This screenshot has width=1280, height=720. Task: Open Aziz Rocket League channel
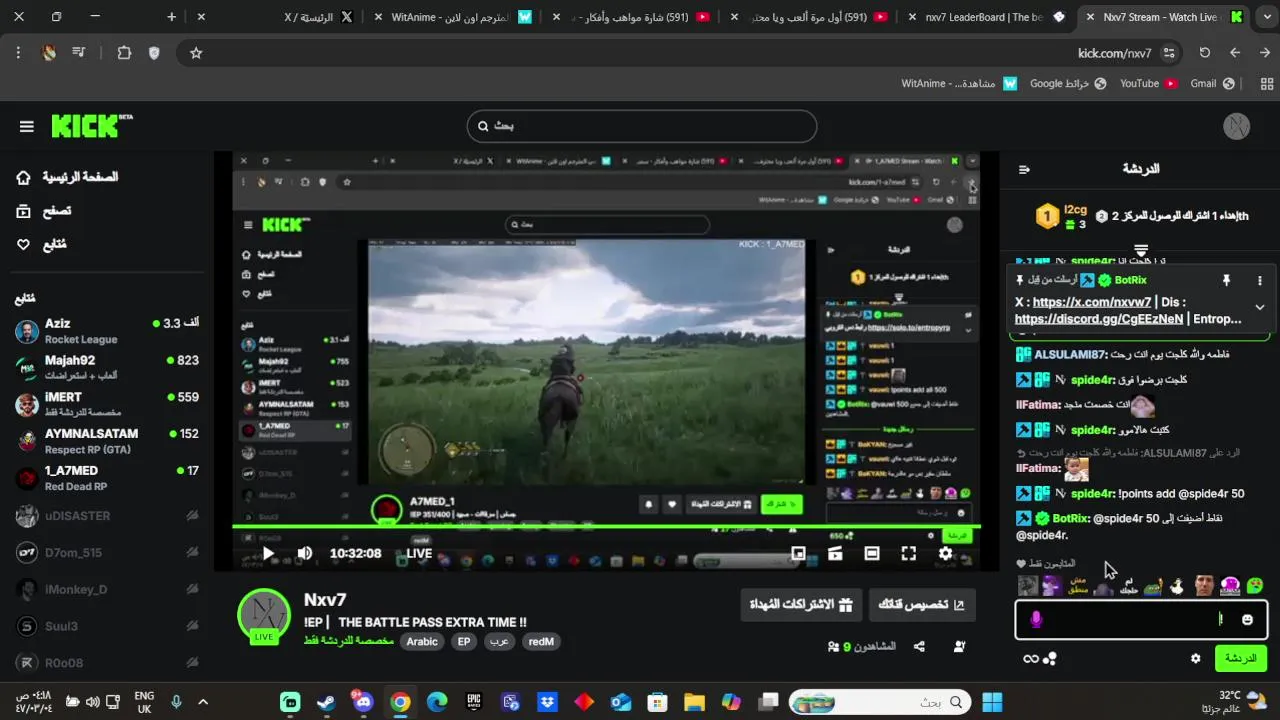tap(107, 330)
